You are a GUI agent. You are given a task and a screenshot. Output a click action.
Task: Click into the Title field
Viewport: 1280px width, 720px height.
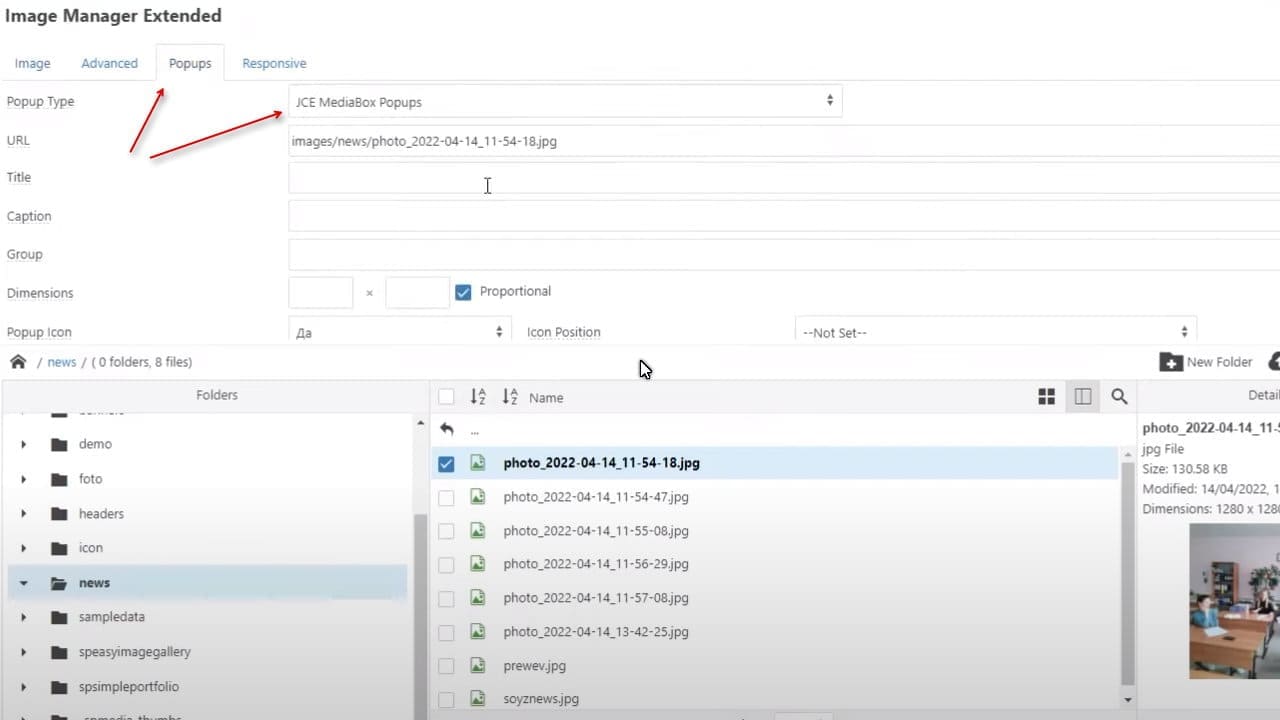point(784,178)
